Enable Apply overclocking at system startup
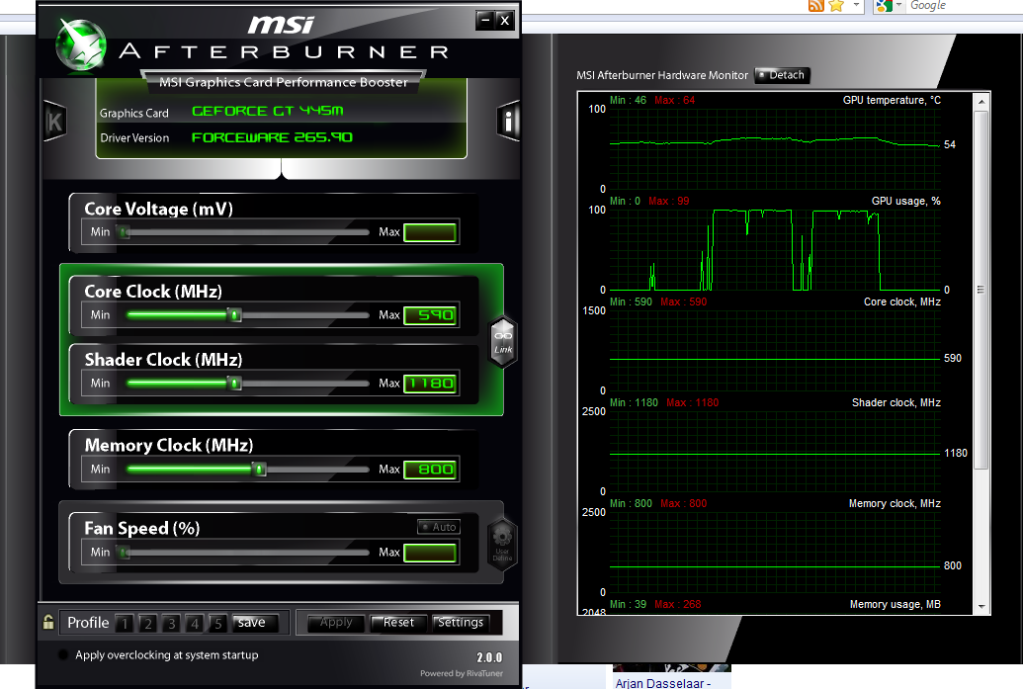The width and height of the screenshot is (1023, 689). [x=63, y=654]
